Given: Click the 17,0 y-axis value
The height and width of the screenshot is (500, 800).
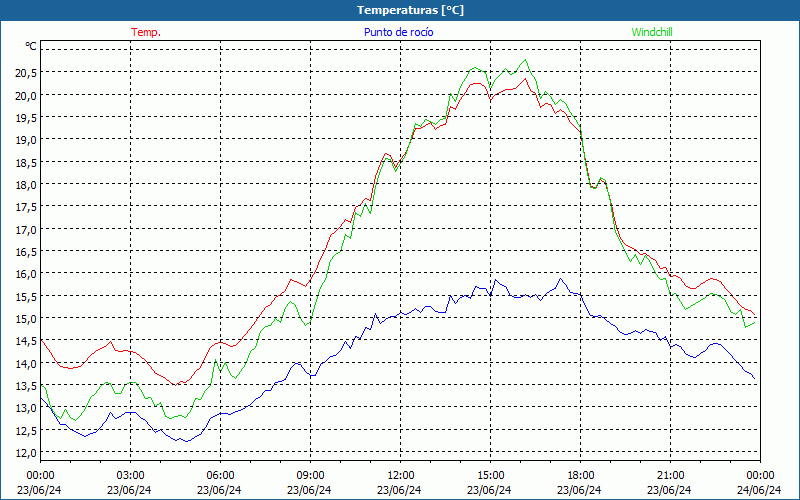Looking at the screenshot, I should tap(26, 230).
